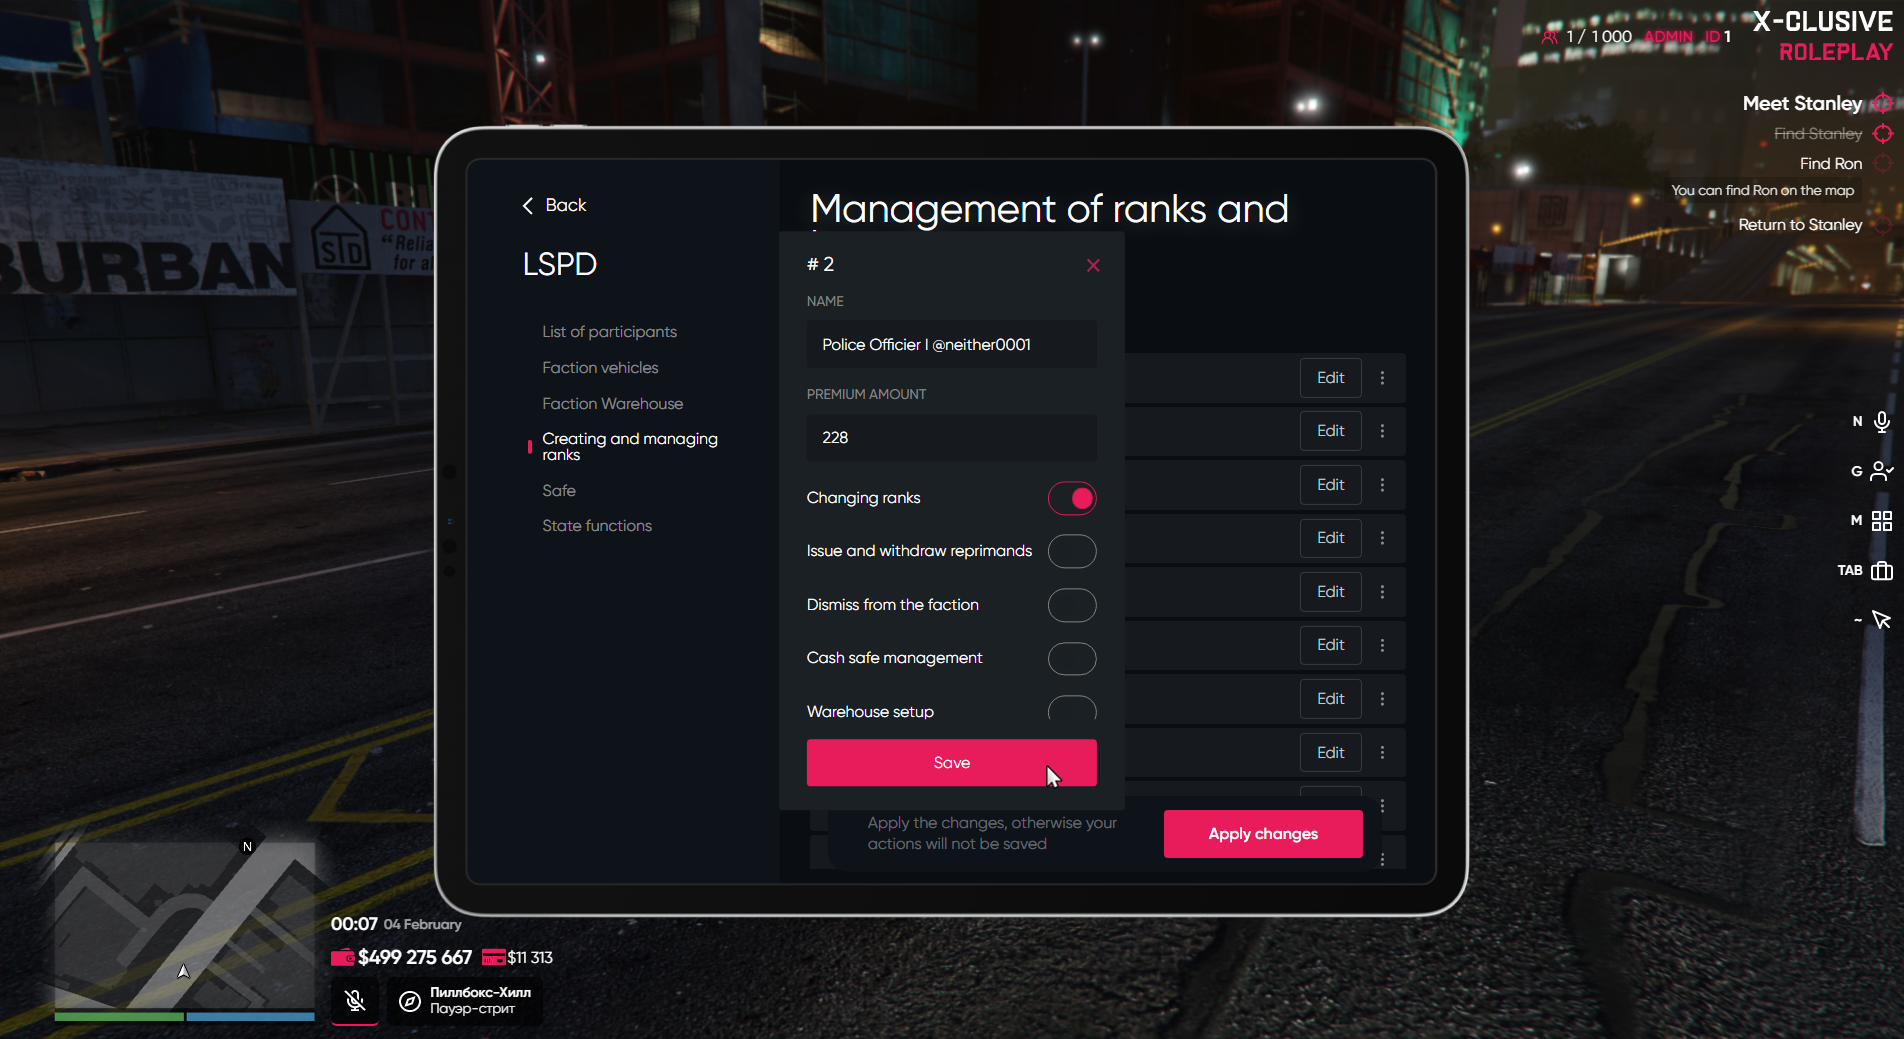Click the PREMIUM AMOUNT input field
Image resolution: width=1904 pixels, height=1039 pixels.
pos(952,438)
